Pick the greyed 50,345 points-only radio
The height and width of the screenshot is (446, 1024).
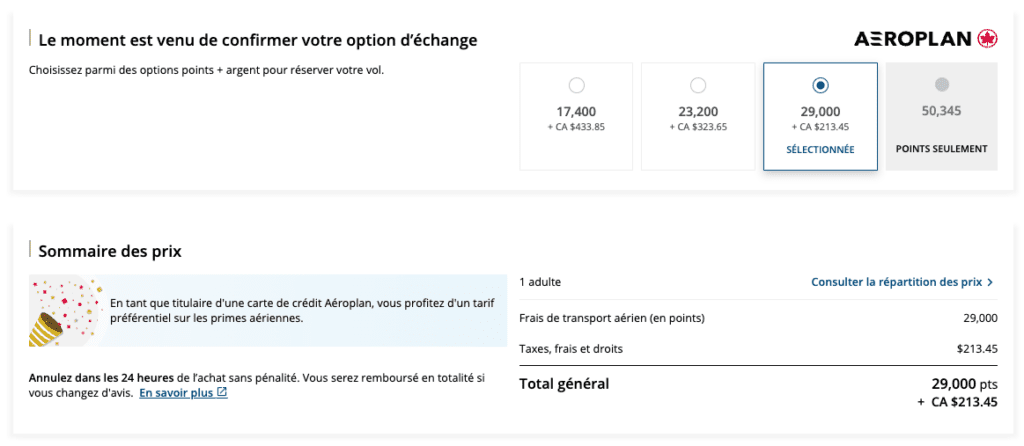941,86
